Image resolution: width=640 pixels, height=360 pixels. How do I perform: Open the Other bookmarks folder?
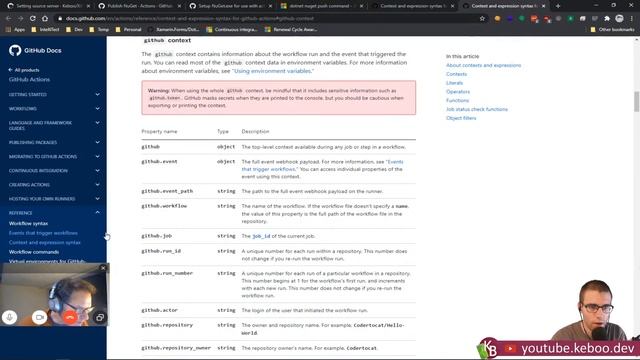coord(612,30)
